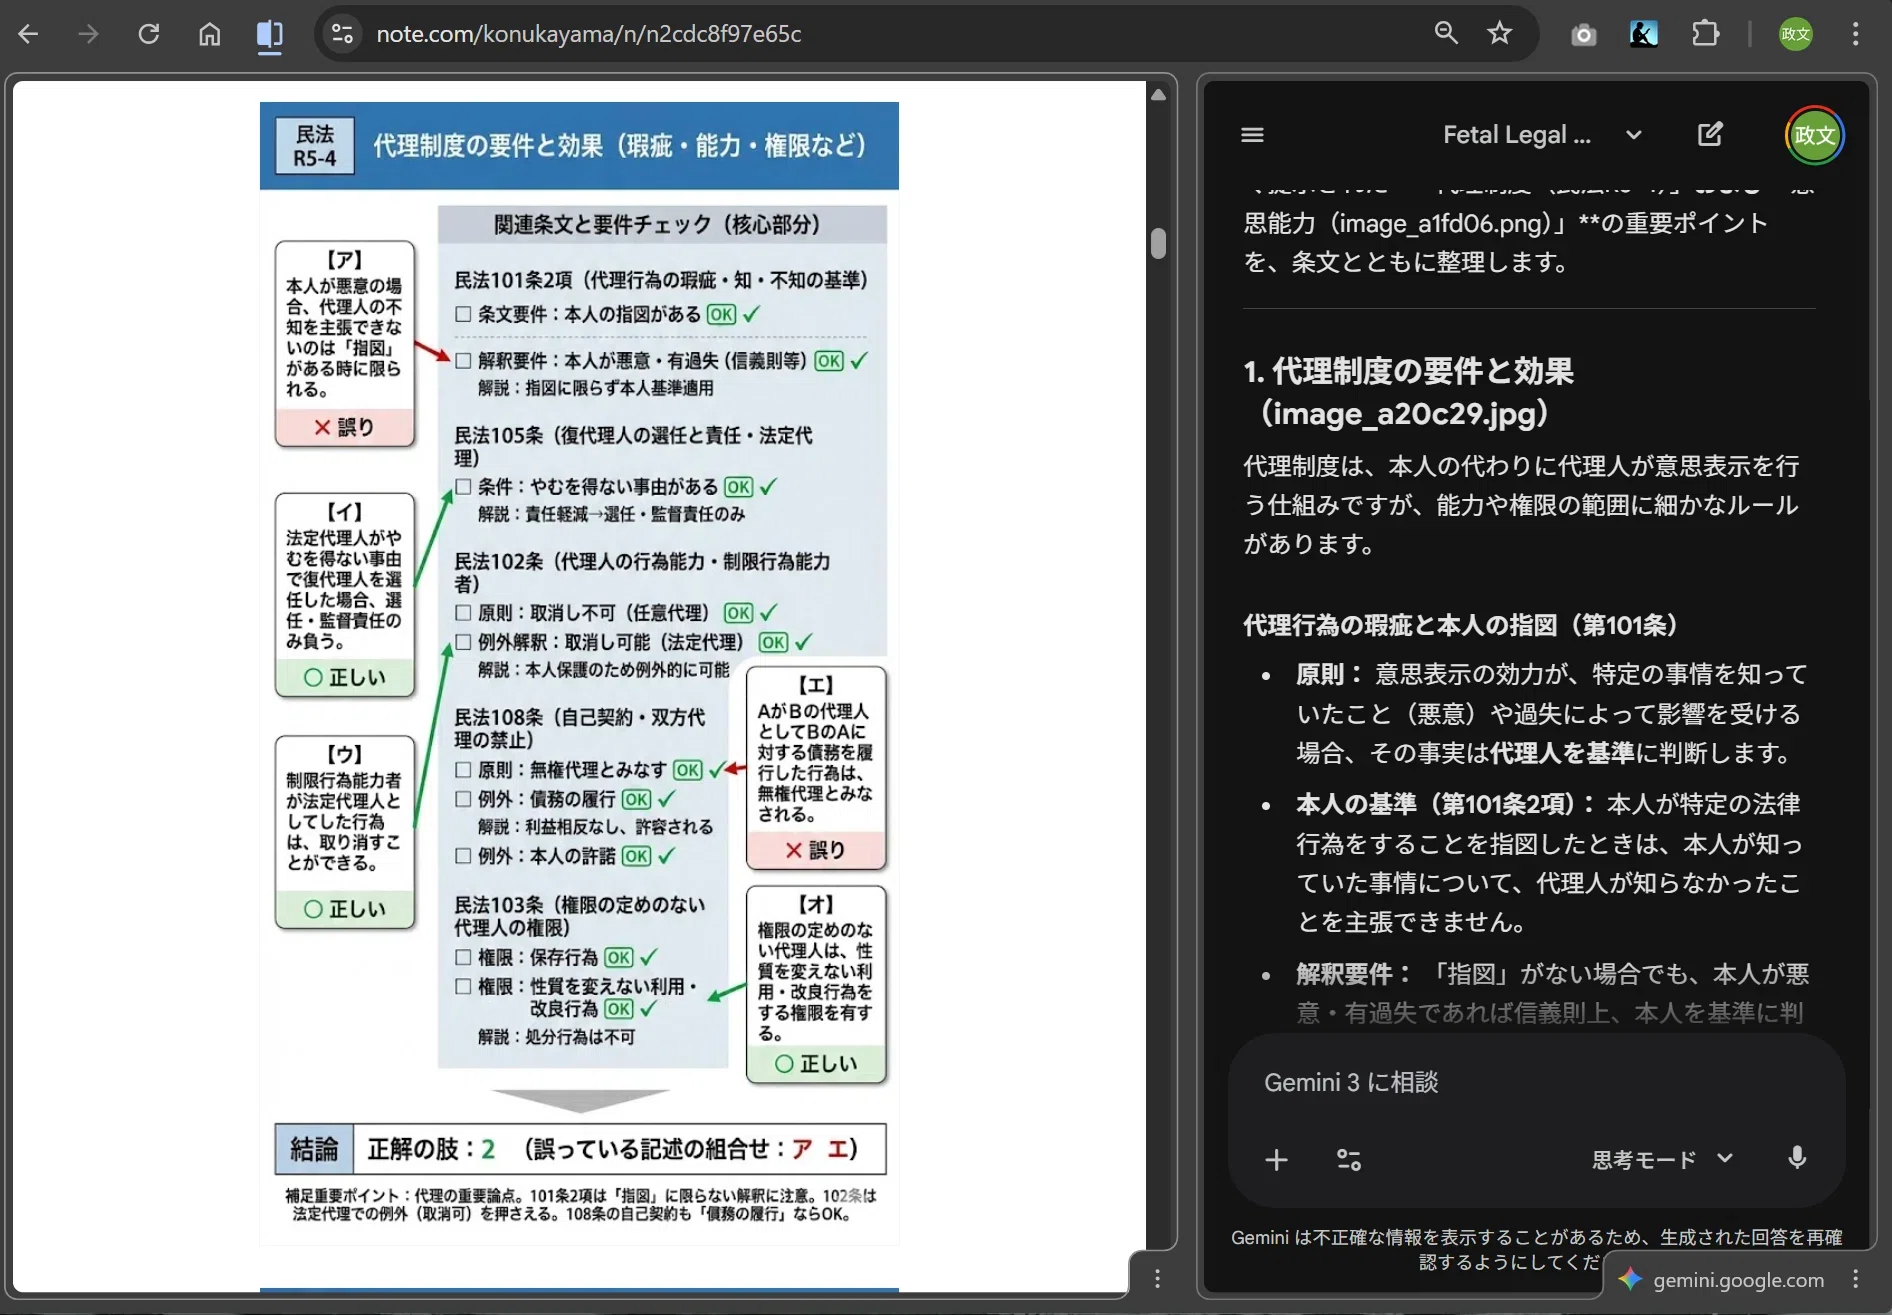This screenshot has height=1315, width=1892.
Task: Open the side panel three-dot menu near gemini.google.com
Action: click(x=1855, y=1279)
